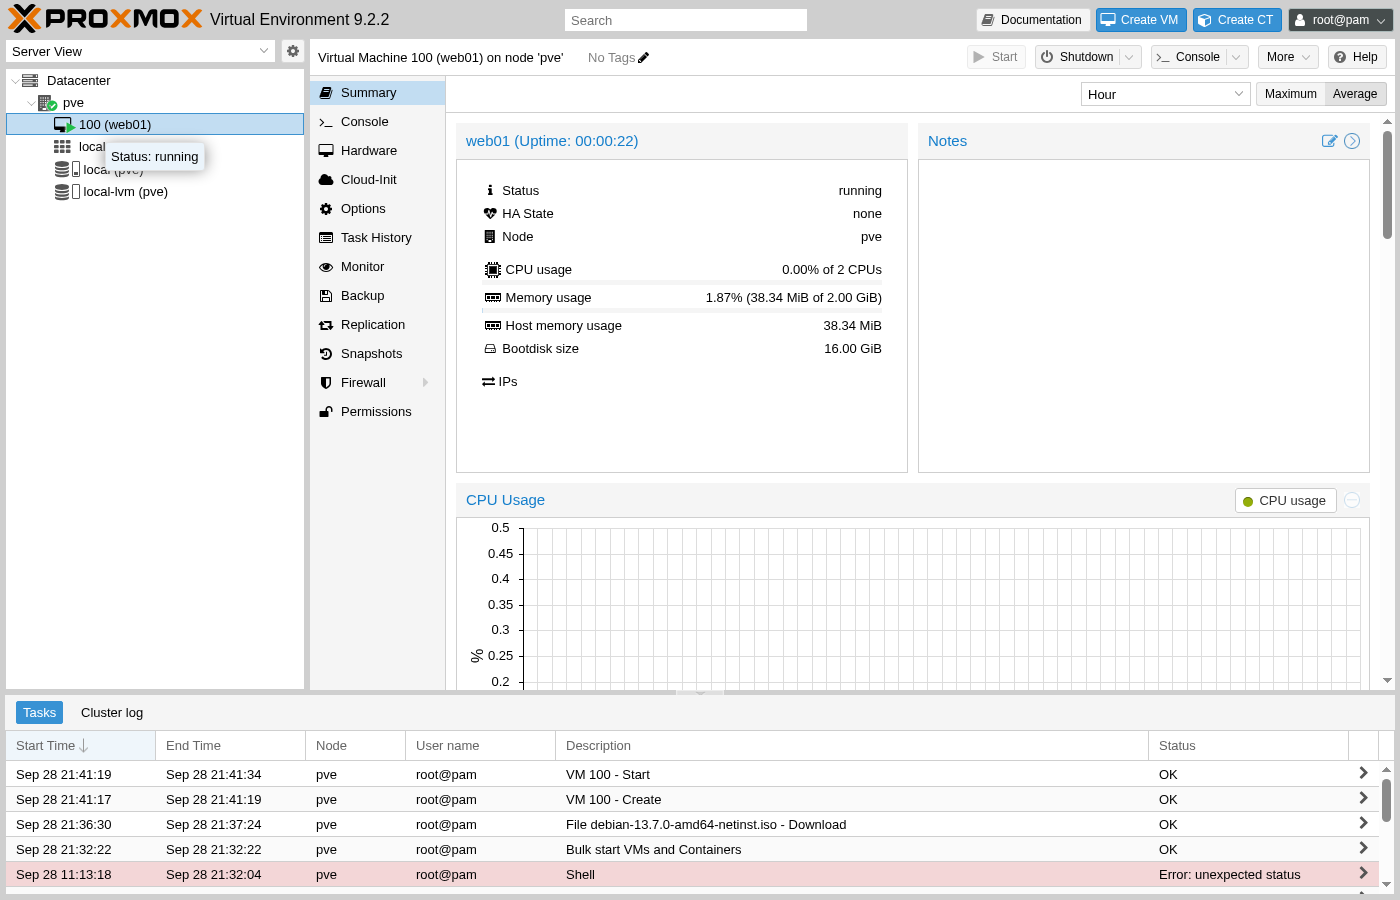Open details chevron for the ISO Download task
This screenshot has width=1400, height=900.
(x=1363, y=823)
